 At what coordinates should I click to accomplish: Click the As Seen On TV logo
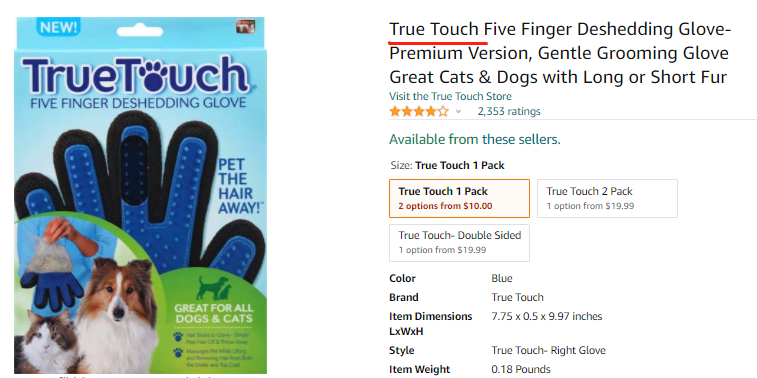(x=245, y=27)
